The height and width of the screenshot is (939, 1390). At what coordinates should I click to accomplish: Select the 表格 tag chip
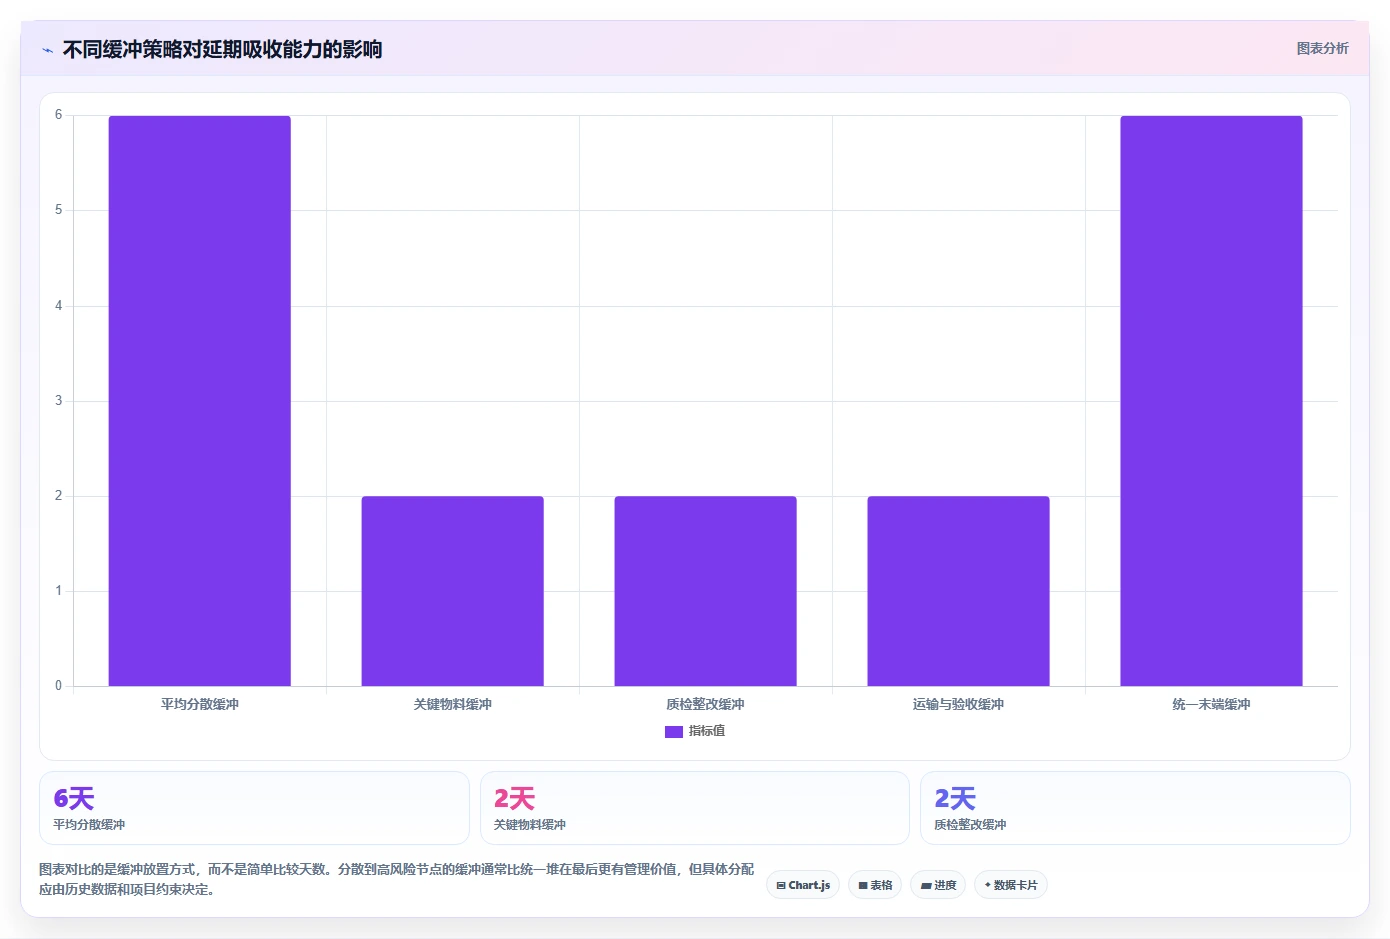[x=875, y=885]
